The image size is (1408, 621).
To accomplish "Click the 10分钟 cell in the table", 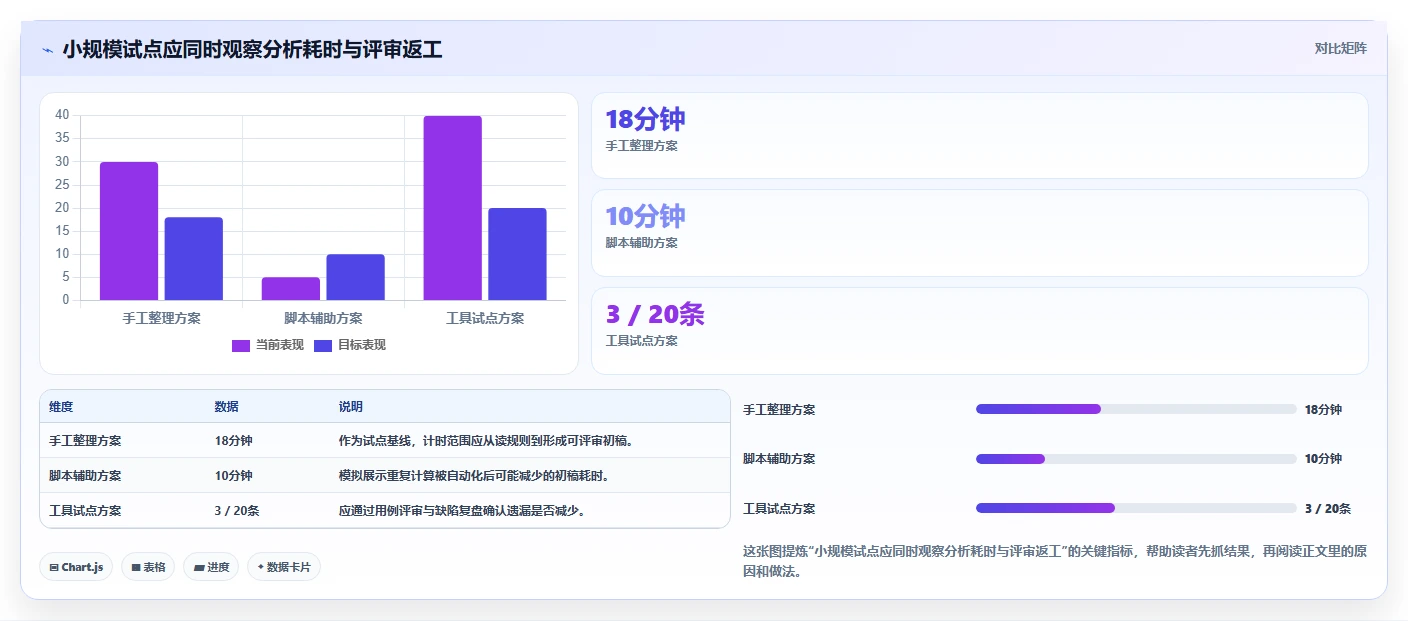I will pos(233,476).
